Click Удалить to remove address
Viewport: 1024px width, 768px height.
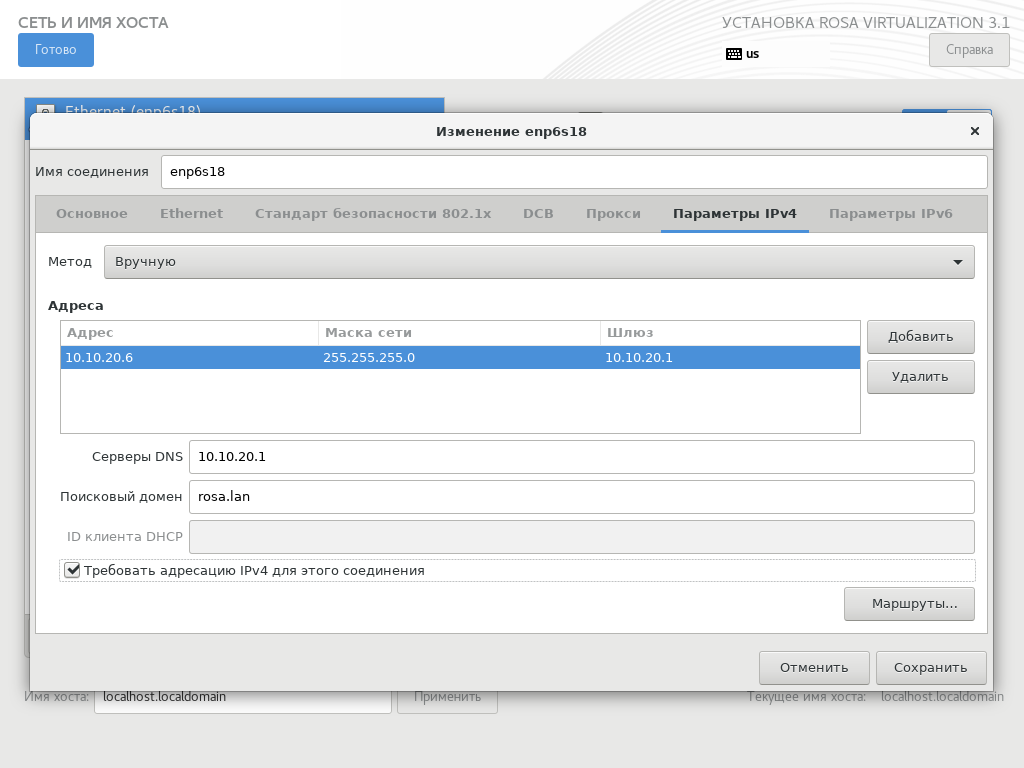(x=920, y=377)
